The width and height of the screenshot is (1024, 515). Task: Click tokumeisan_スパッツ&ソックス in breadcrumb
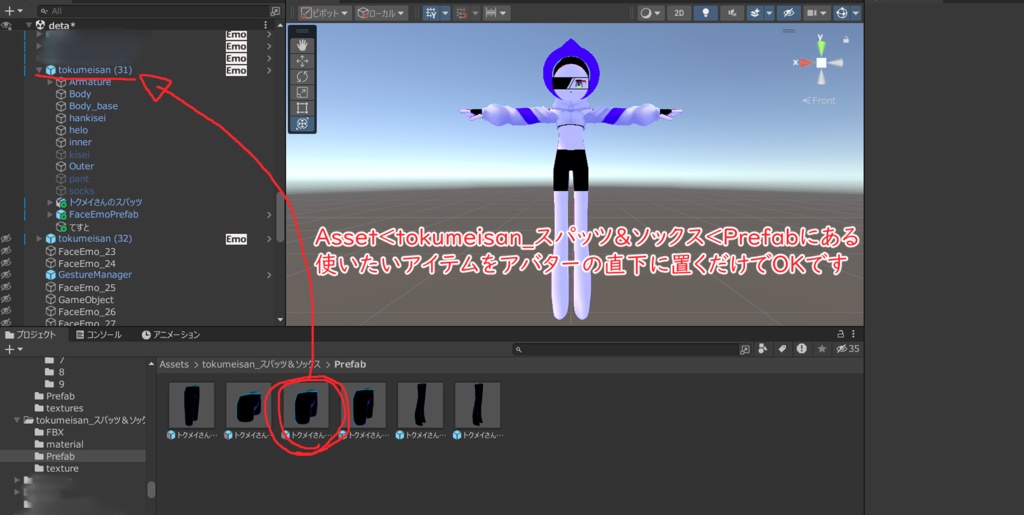point(261,364)
